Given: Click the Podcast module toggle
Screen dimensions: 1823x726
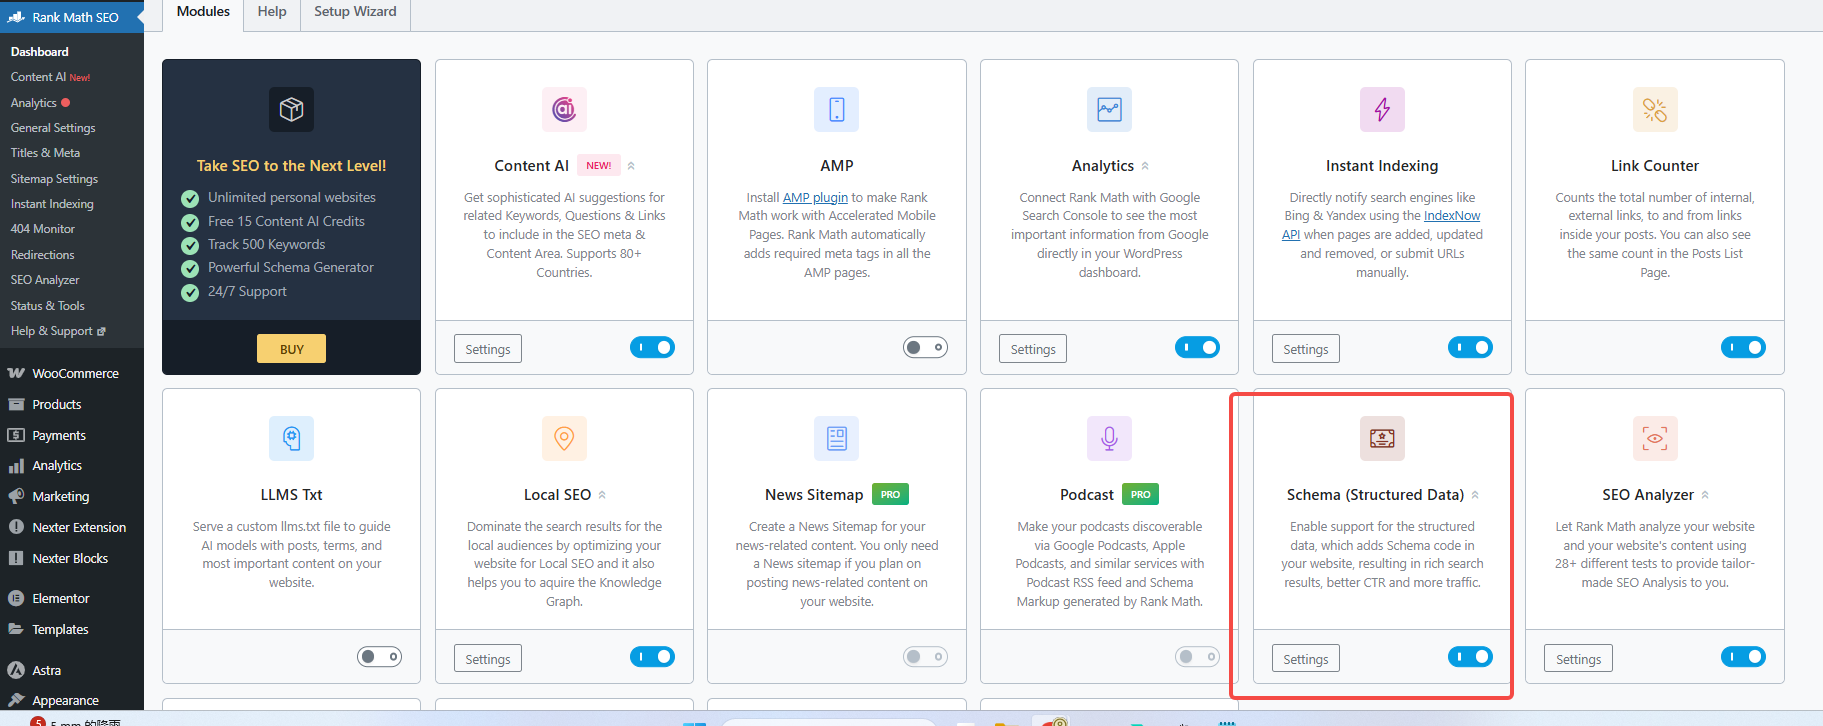Looking at the screenshot, I should click(1197, 656).
